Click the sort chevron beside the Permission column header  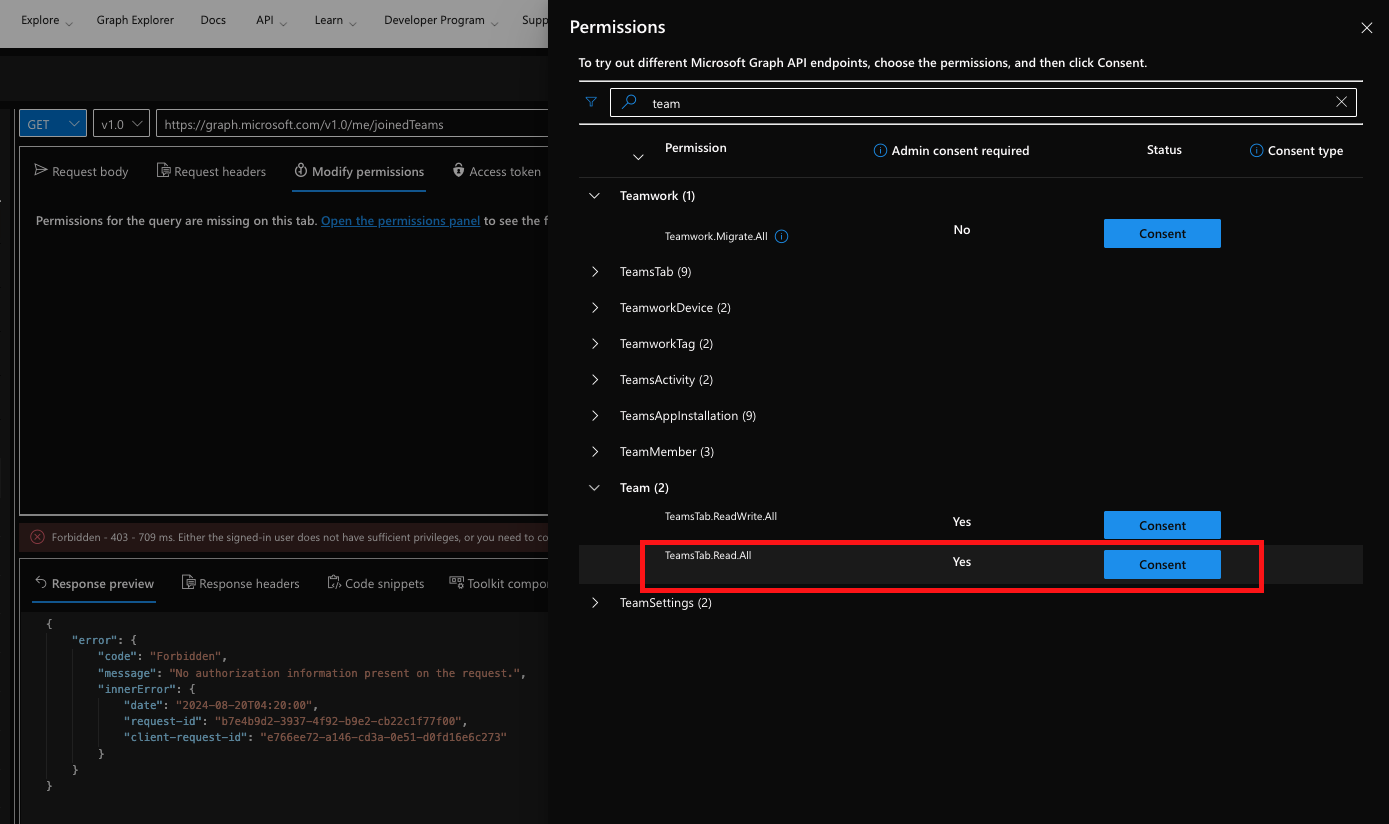click(638, 157)
